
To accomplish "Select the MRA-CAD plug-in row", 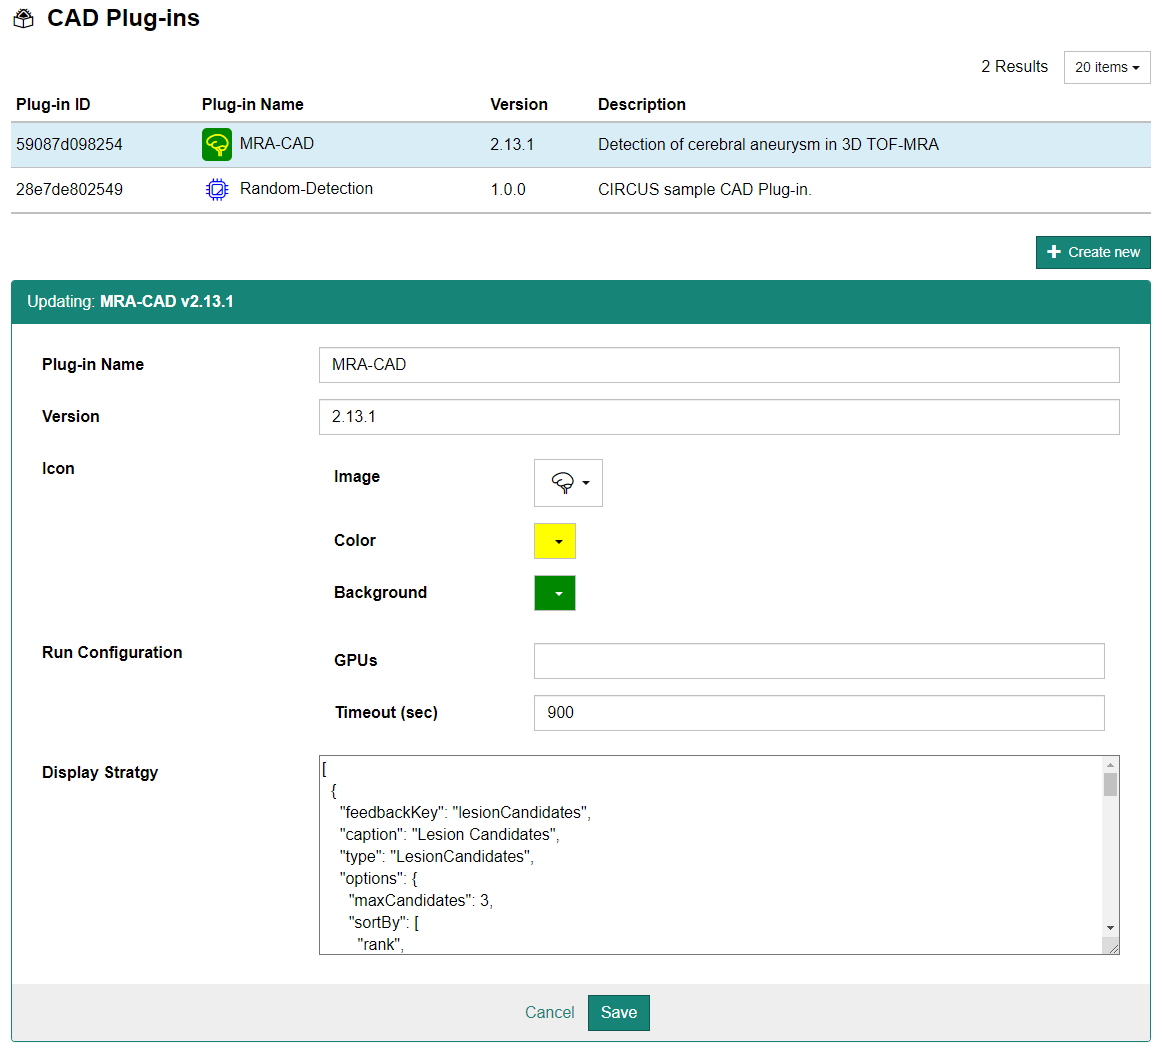I will coord(580,145).
